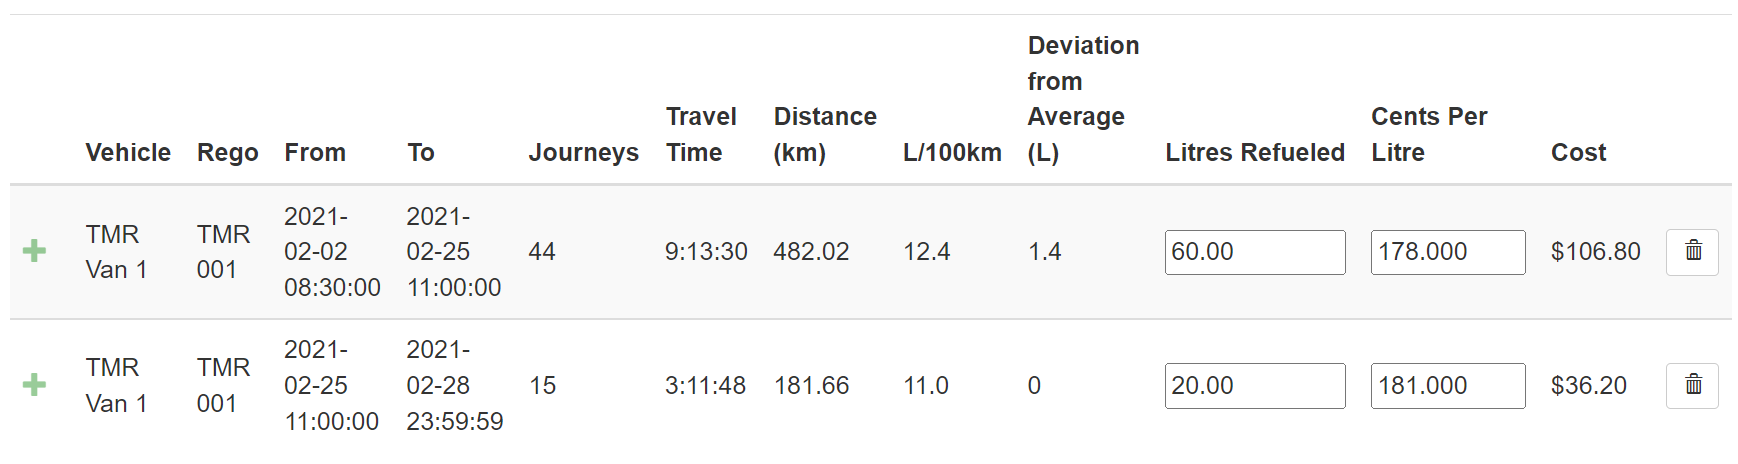The image size is (1738, 464).
Task: Edit the 181.000 Cents Per Litre field
Action: (1448, 386)
